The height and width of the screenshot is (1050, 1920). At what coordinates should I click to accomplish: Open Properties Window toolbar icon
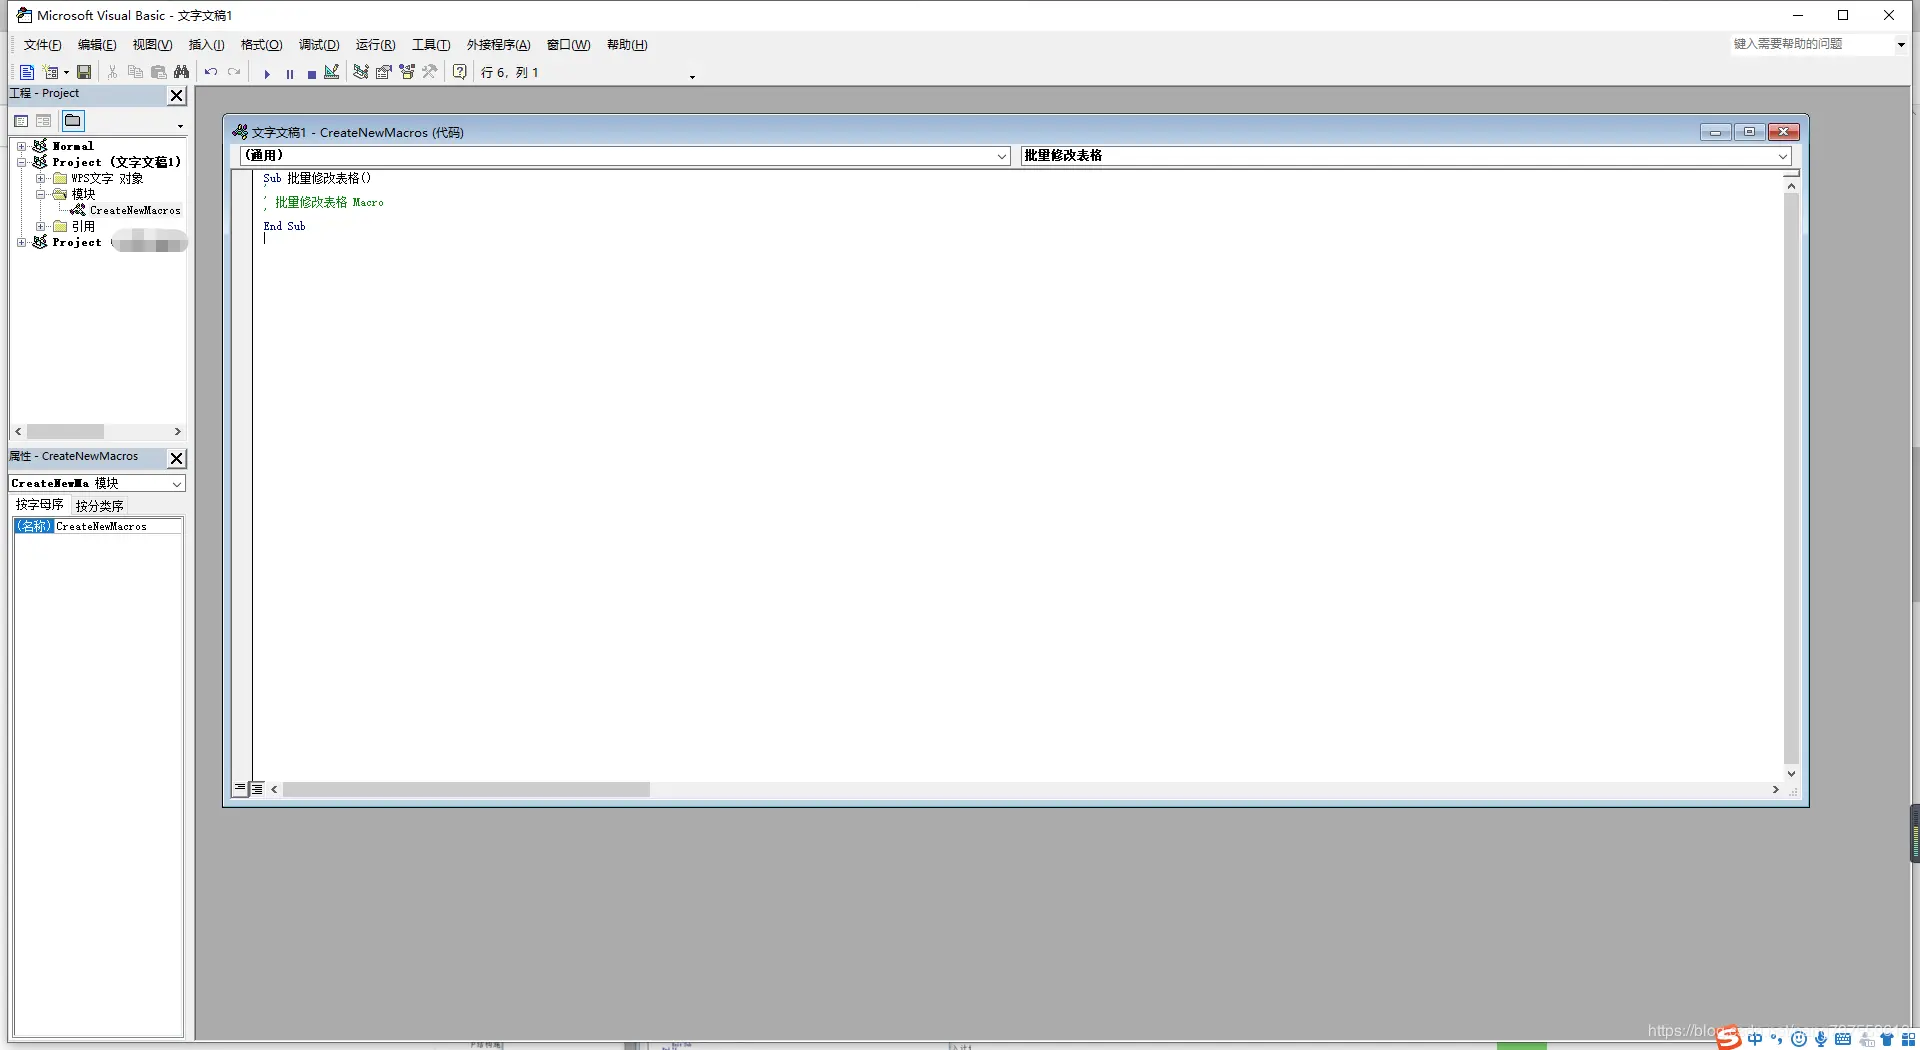(384, 72)
